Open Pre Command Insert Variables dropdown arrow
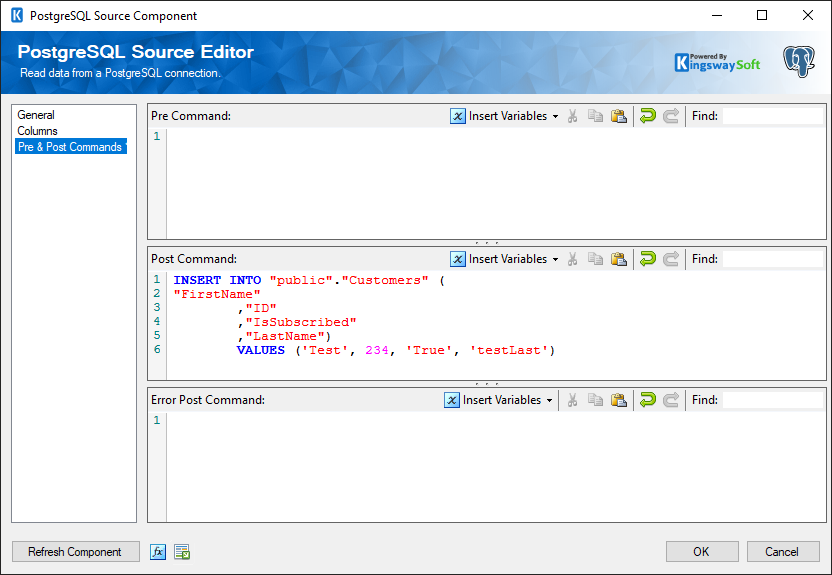Viewport: 832px width, 575px height. [x=556, y=116]
